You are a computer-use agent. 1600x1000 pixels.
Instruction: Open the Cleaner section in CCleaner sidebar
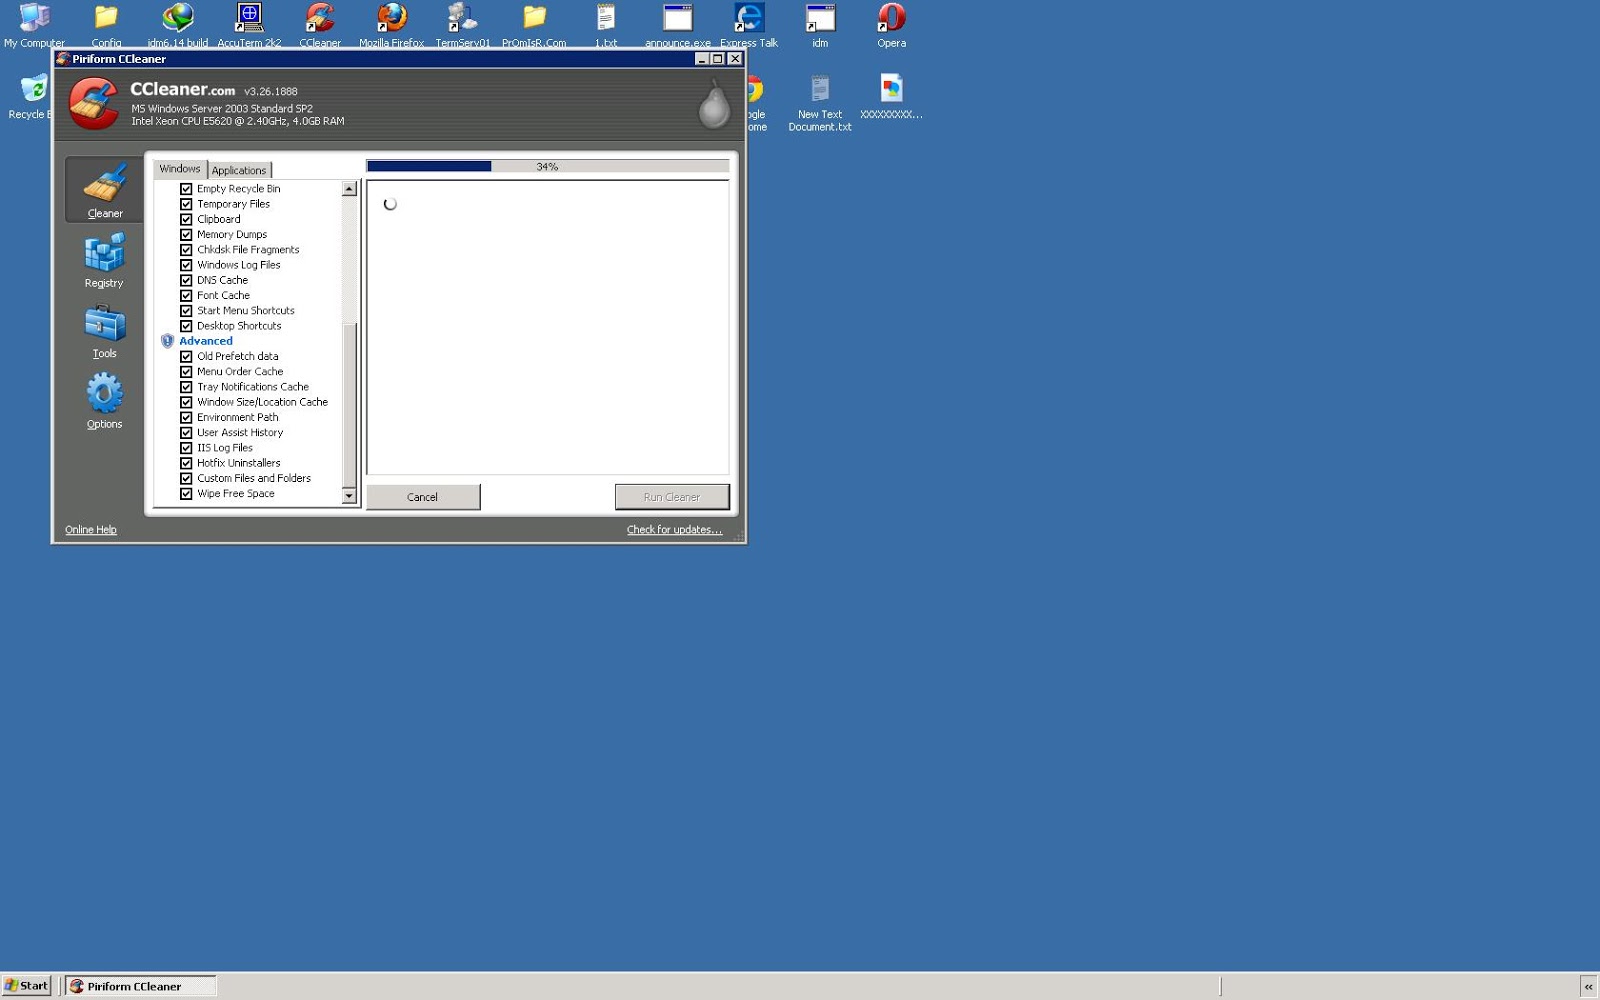pos(104,190)
